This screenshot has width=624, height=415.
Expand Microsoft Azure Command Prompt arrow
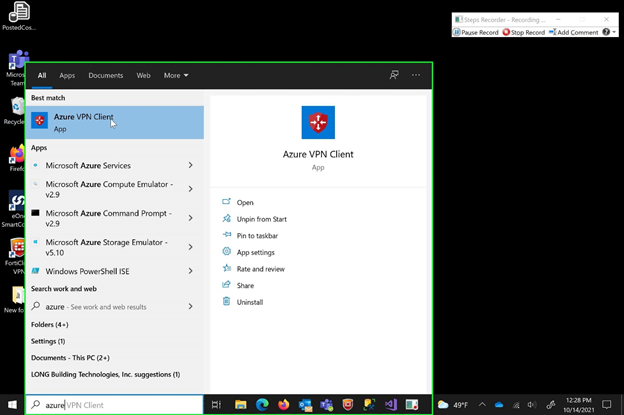coord(191,218)
